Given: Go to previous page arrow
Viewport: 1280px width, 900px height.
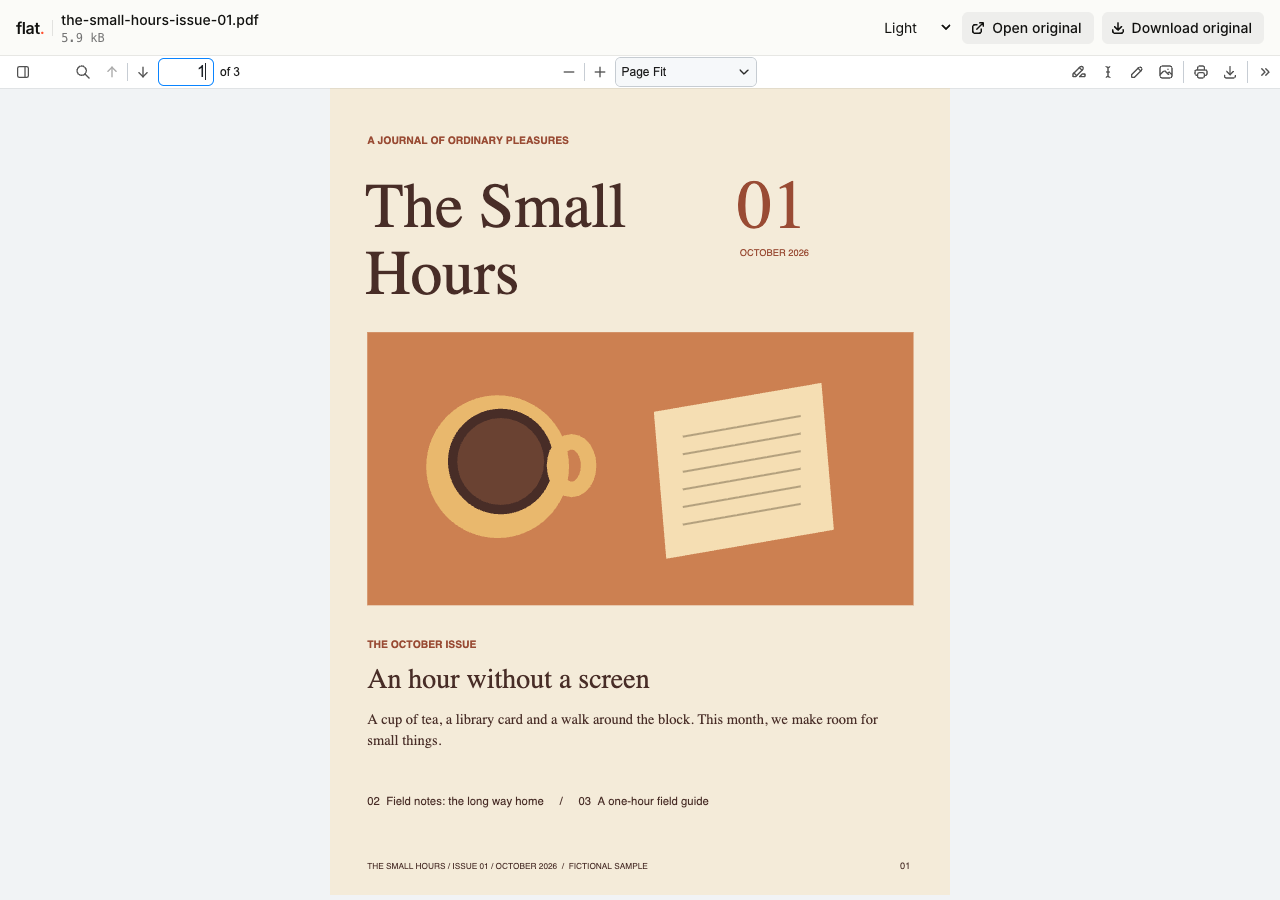Looking at the screenshot, I should coord(112,72).
